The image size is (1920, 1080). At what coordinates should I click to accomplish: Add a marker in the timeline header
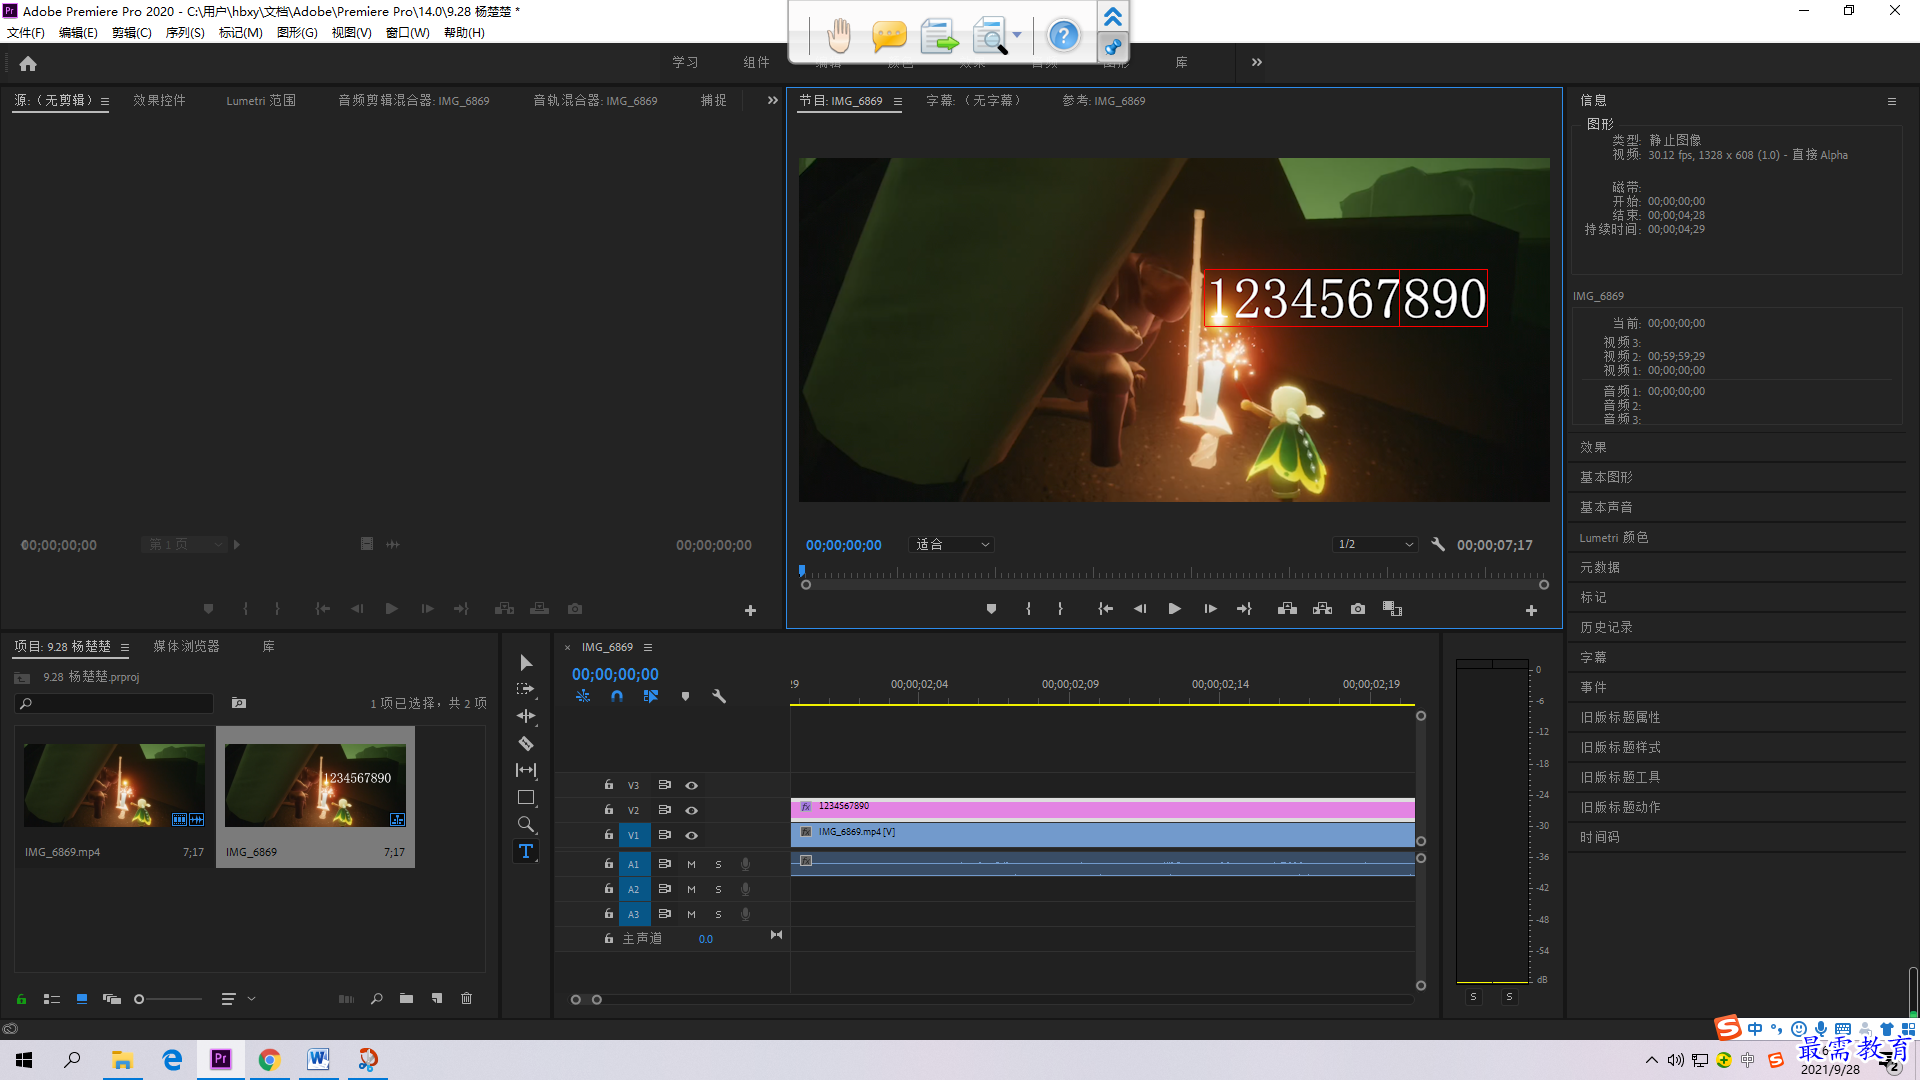[685, 696]
